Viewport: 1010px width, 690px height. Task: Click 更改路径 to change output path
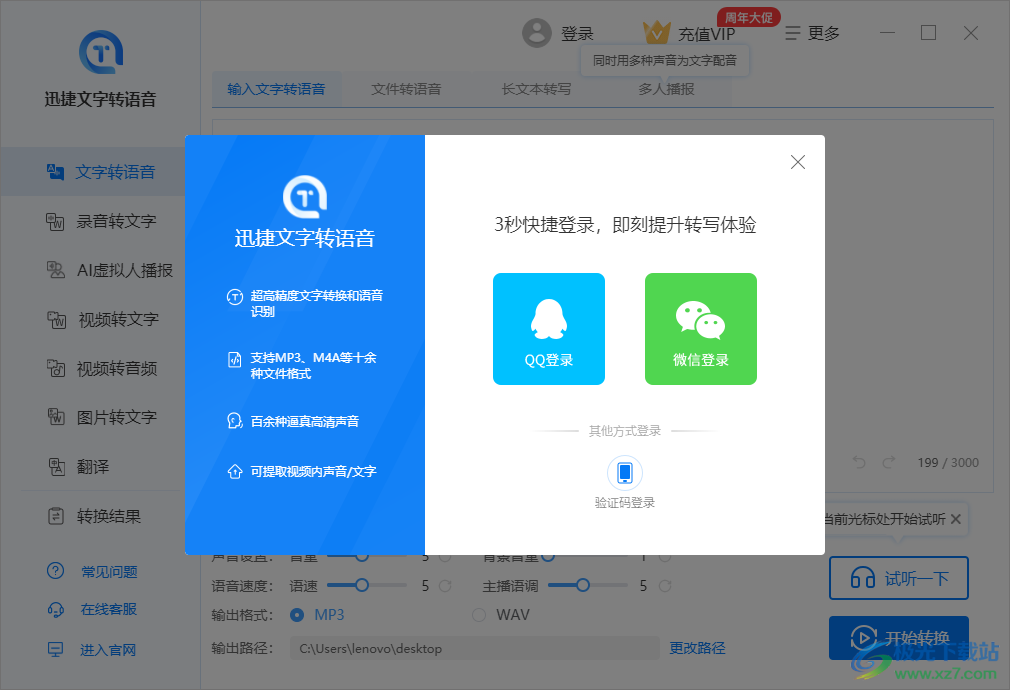pos(697,648)
